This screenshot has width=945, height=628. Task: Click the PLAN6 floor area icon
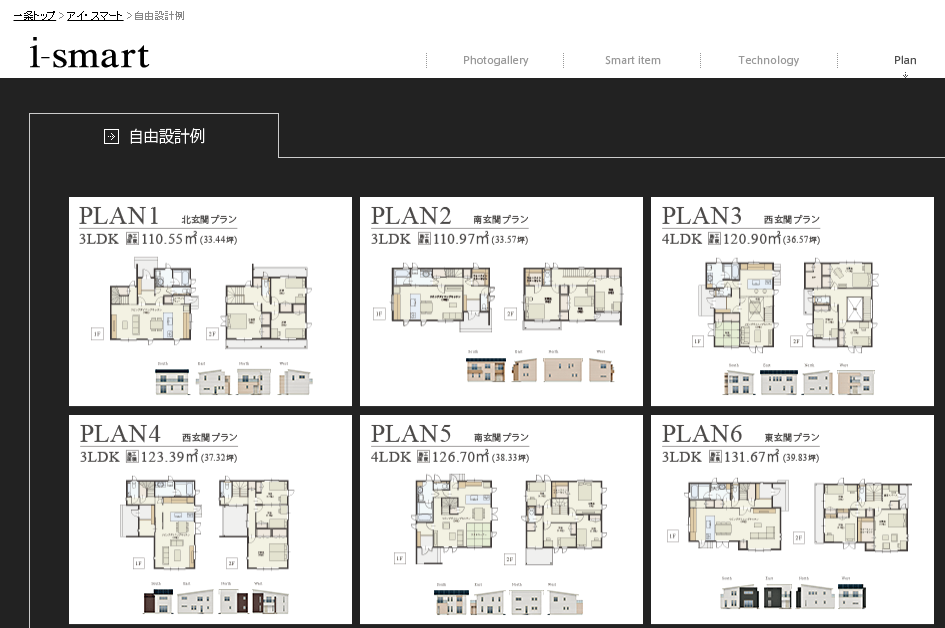point(715,457)
